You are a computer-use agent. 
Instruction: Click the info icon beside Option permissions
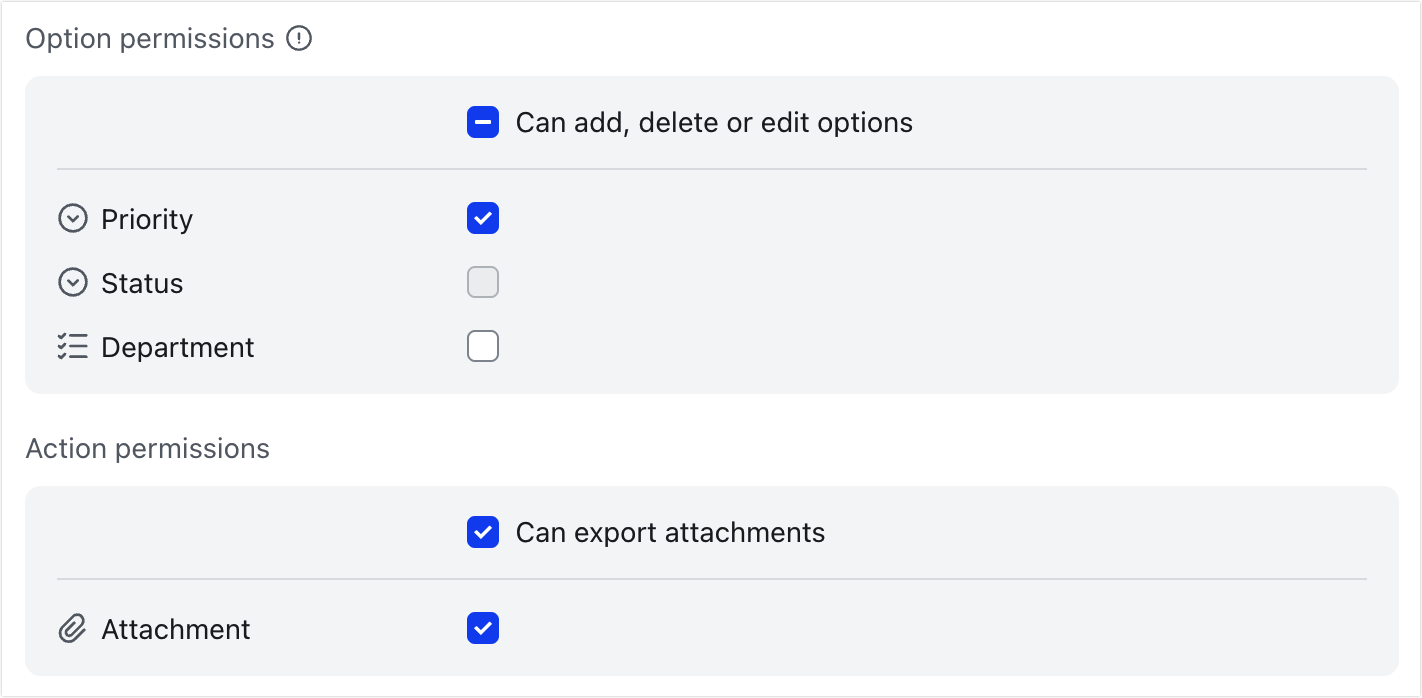(x=298, y=38)
